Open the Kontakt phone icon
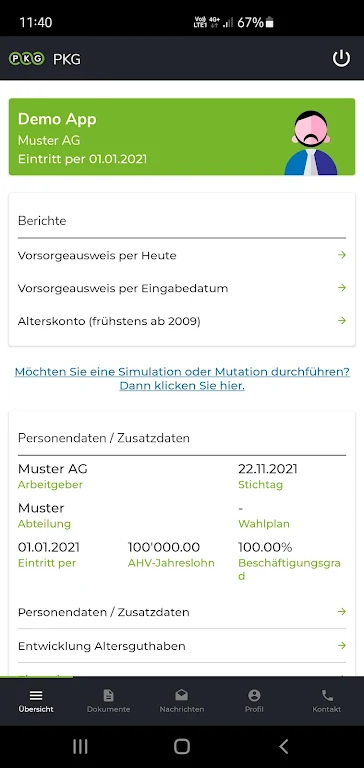The height and width of the screenshot is (768, 364). [327, 695]
